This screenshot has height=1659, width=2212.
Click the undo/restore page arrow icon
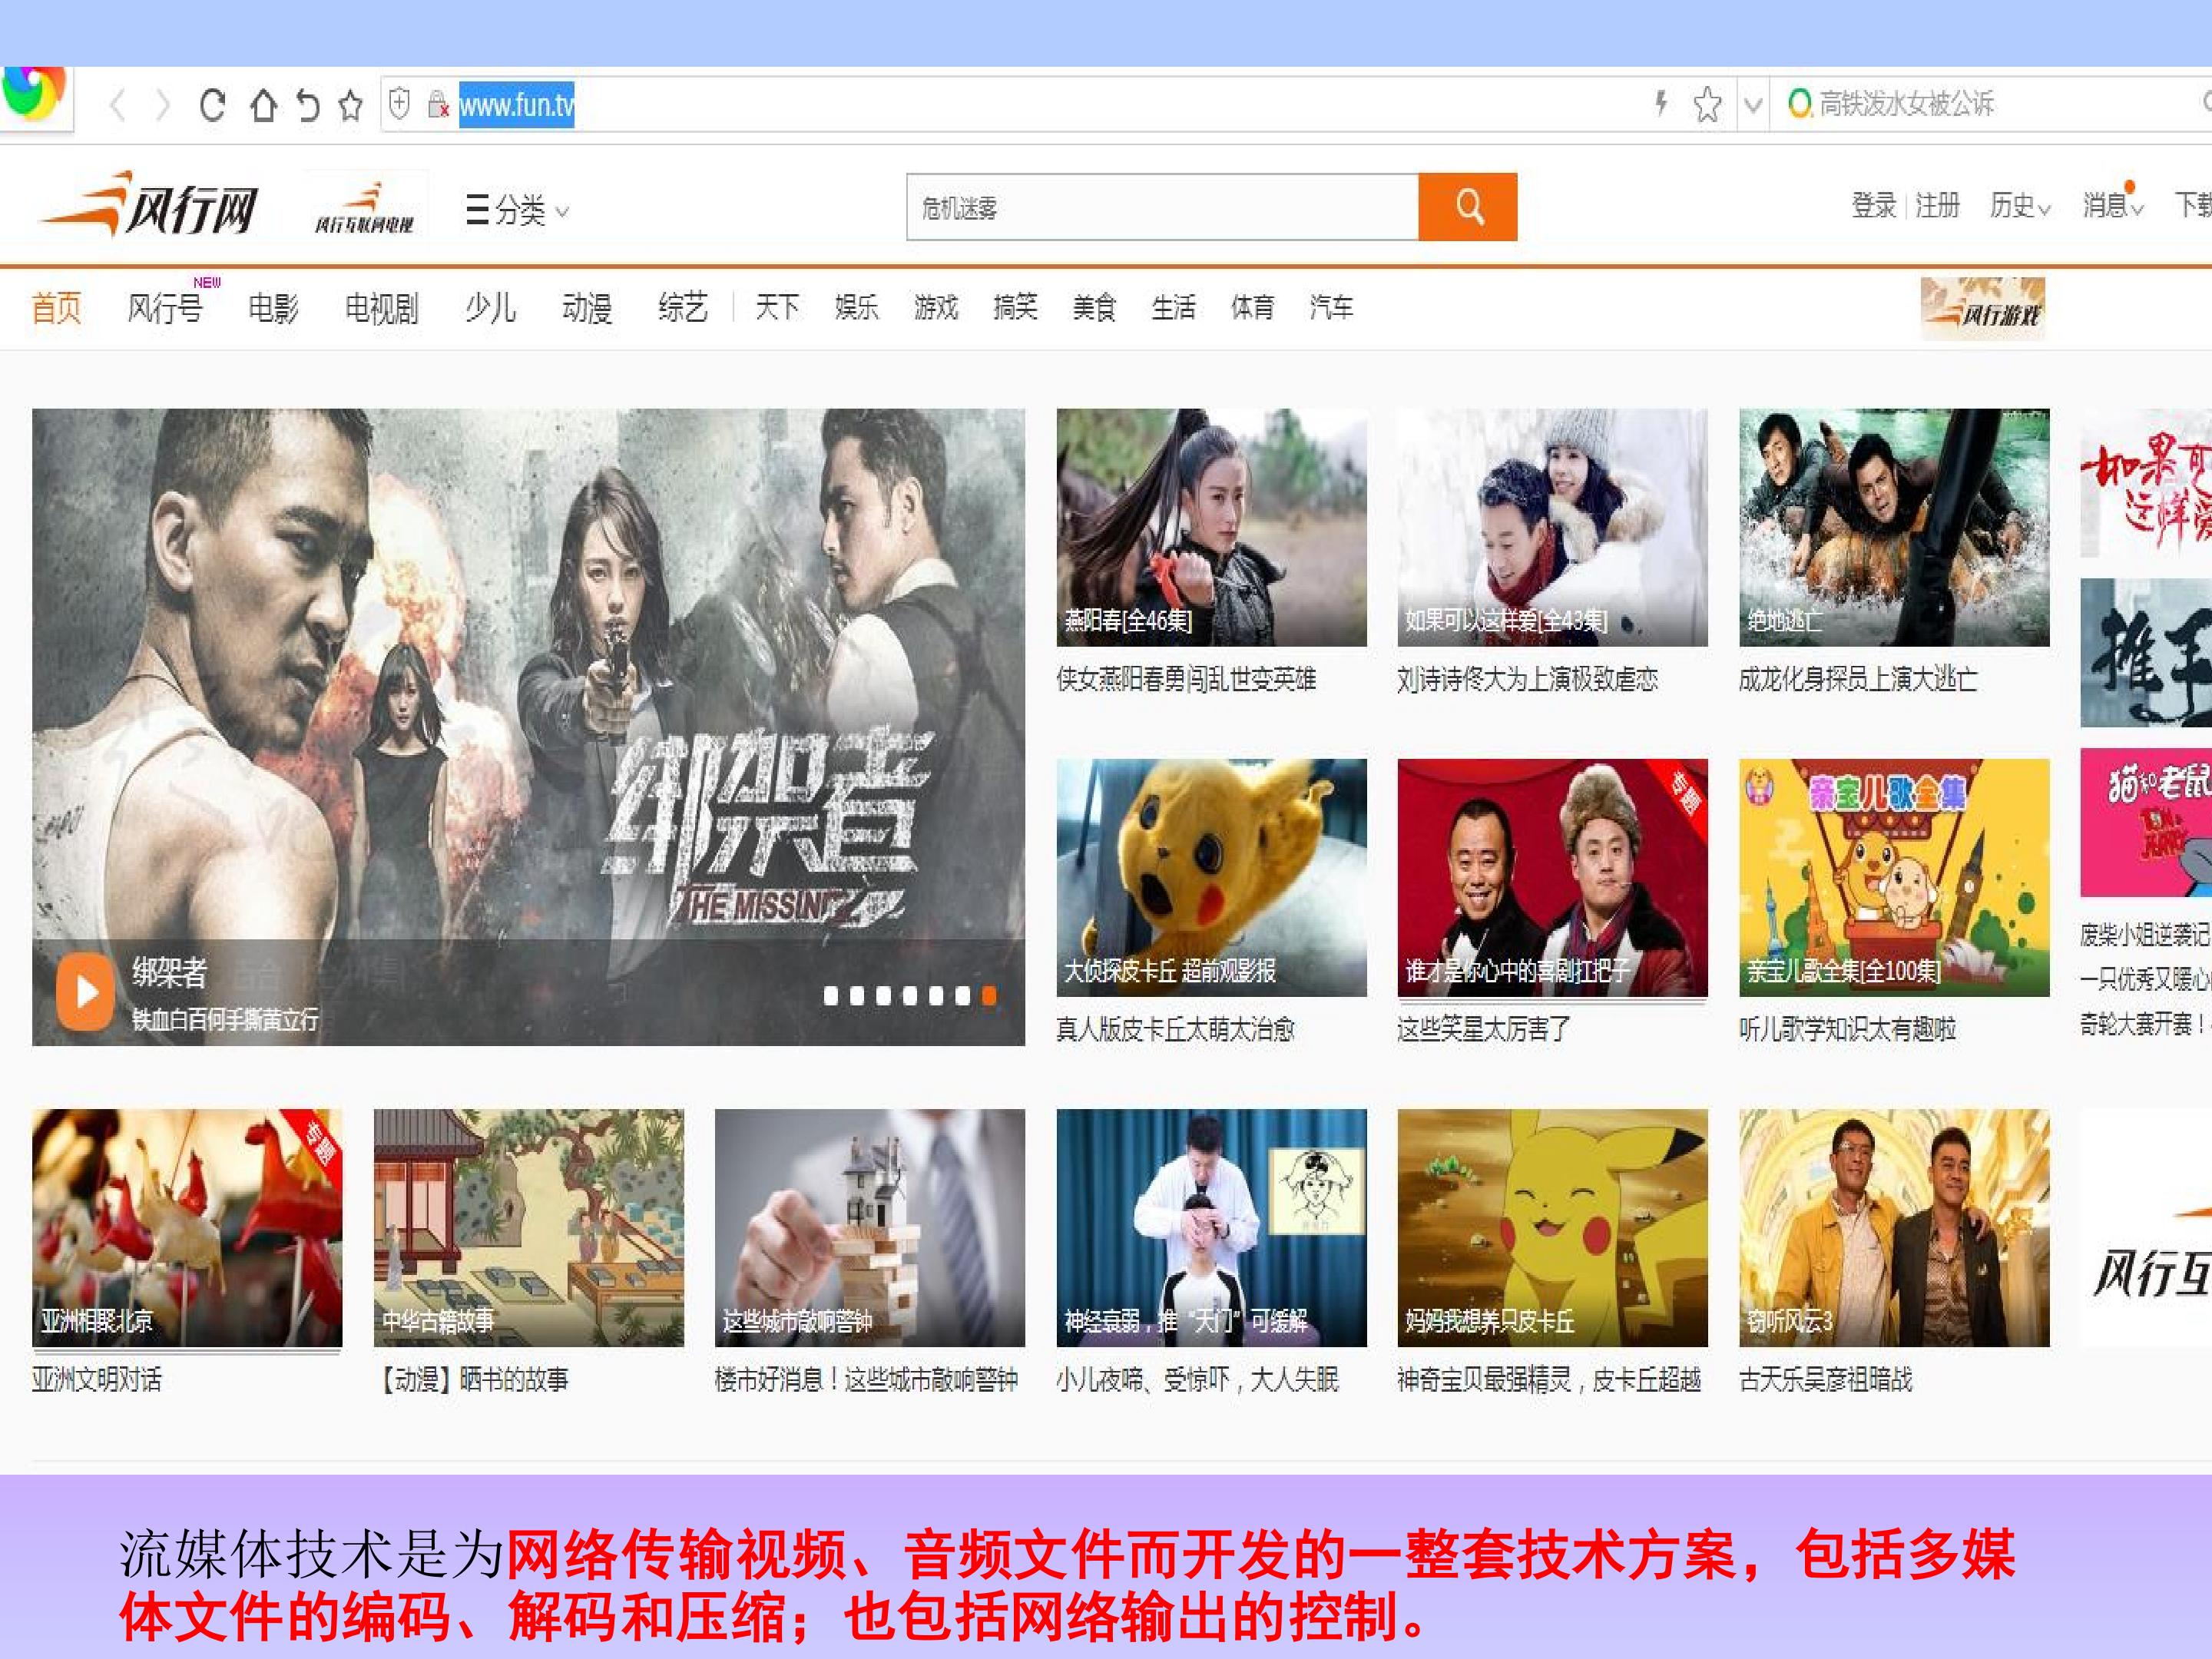point(309,105)
